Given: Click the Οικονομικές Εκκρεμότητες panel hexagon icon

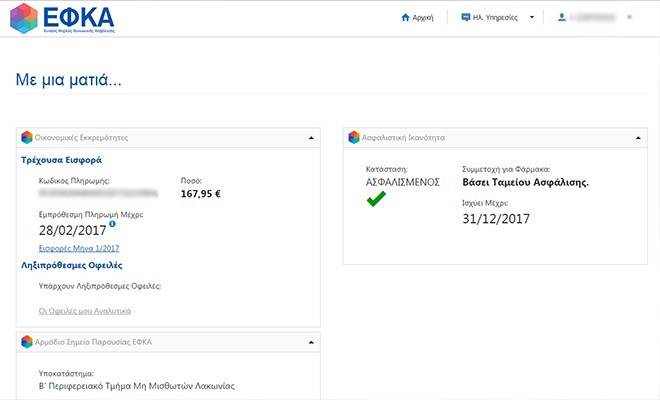Looking at the screenshot, I should coord(27,137).
